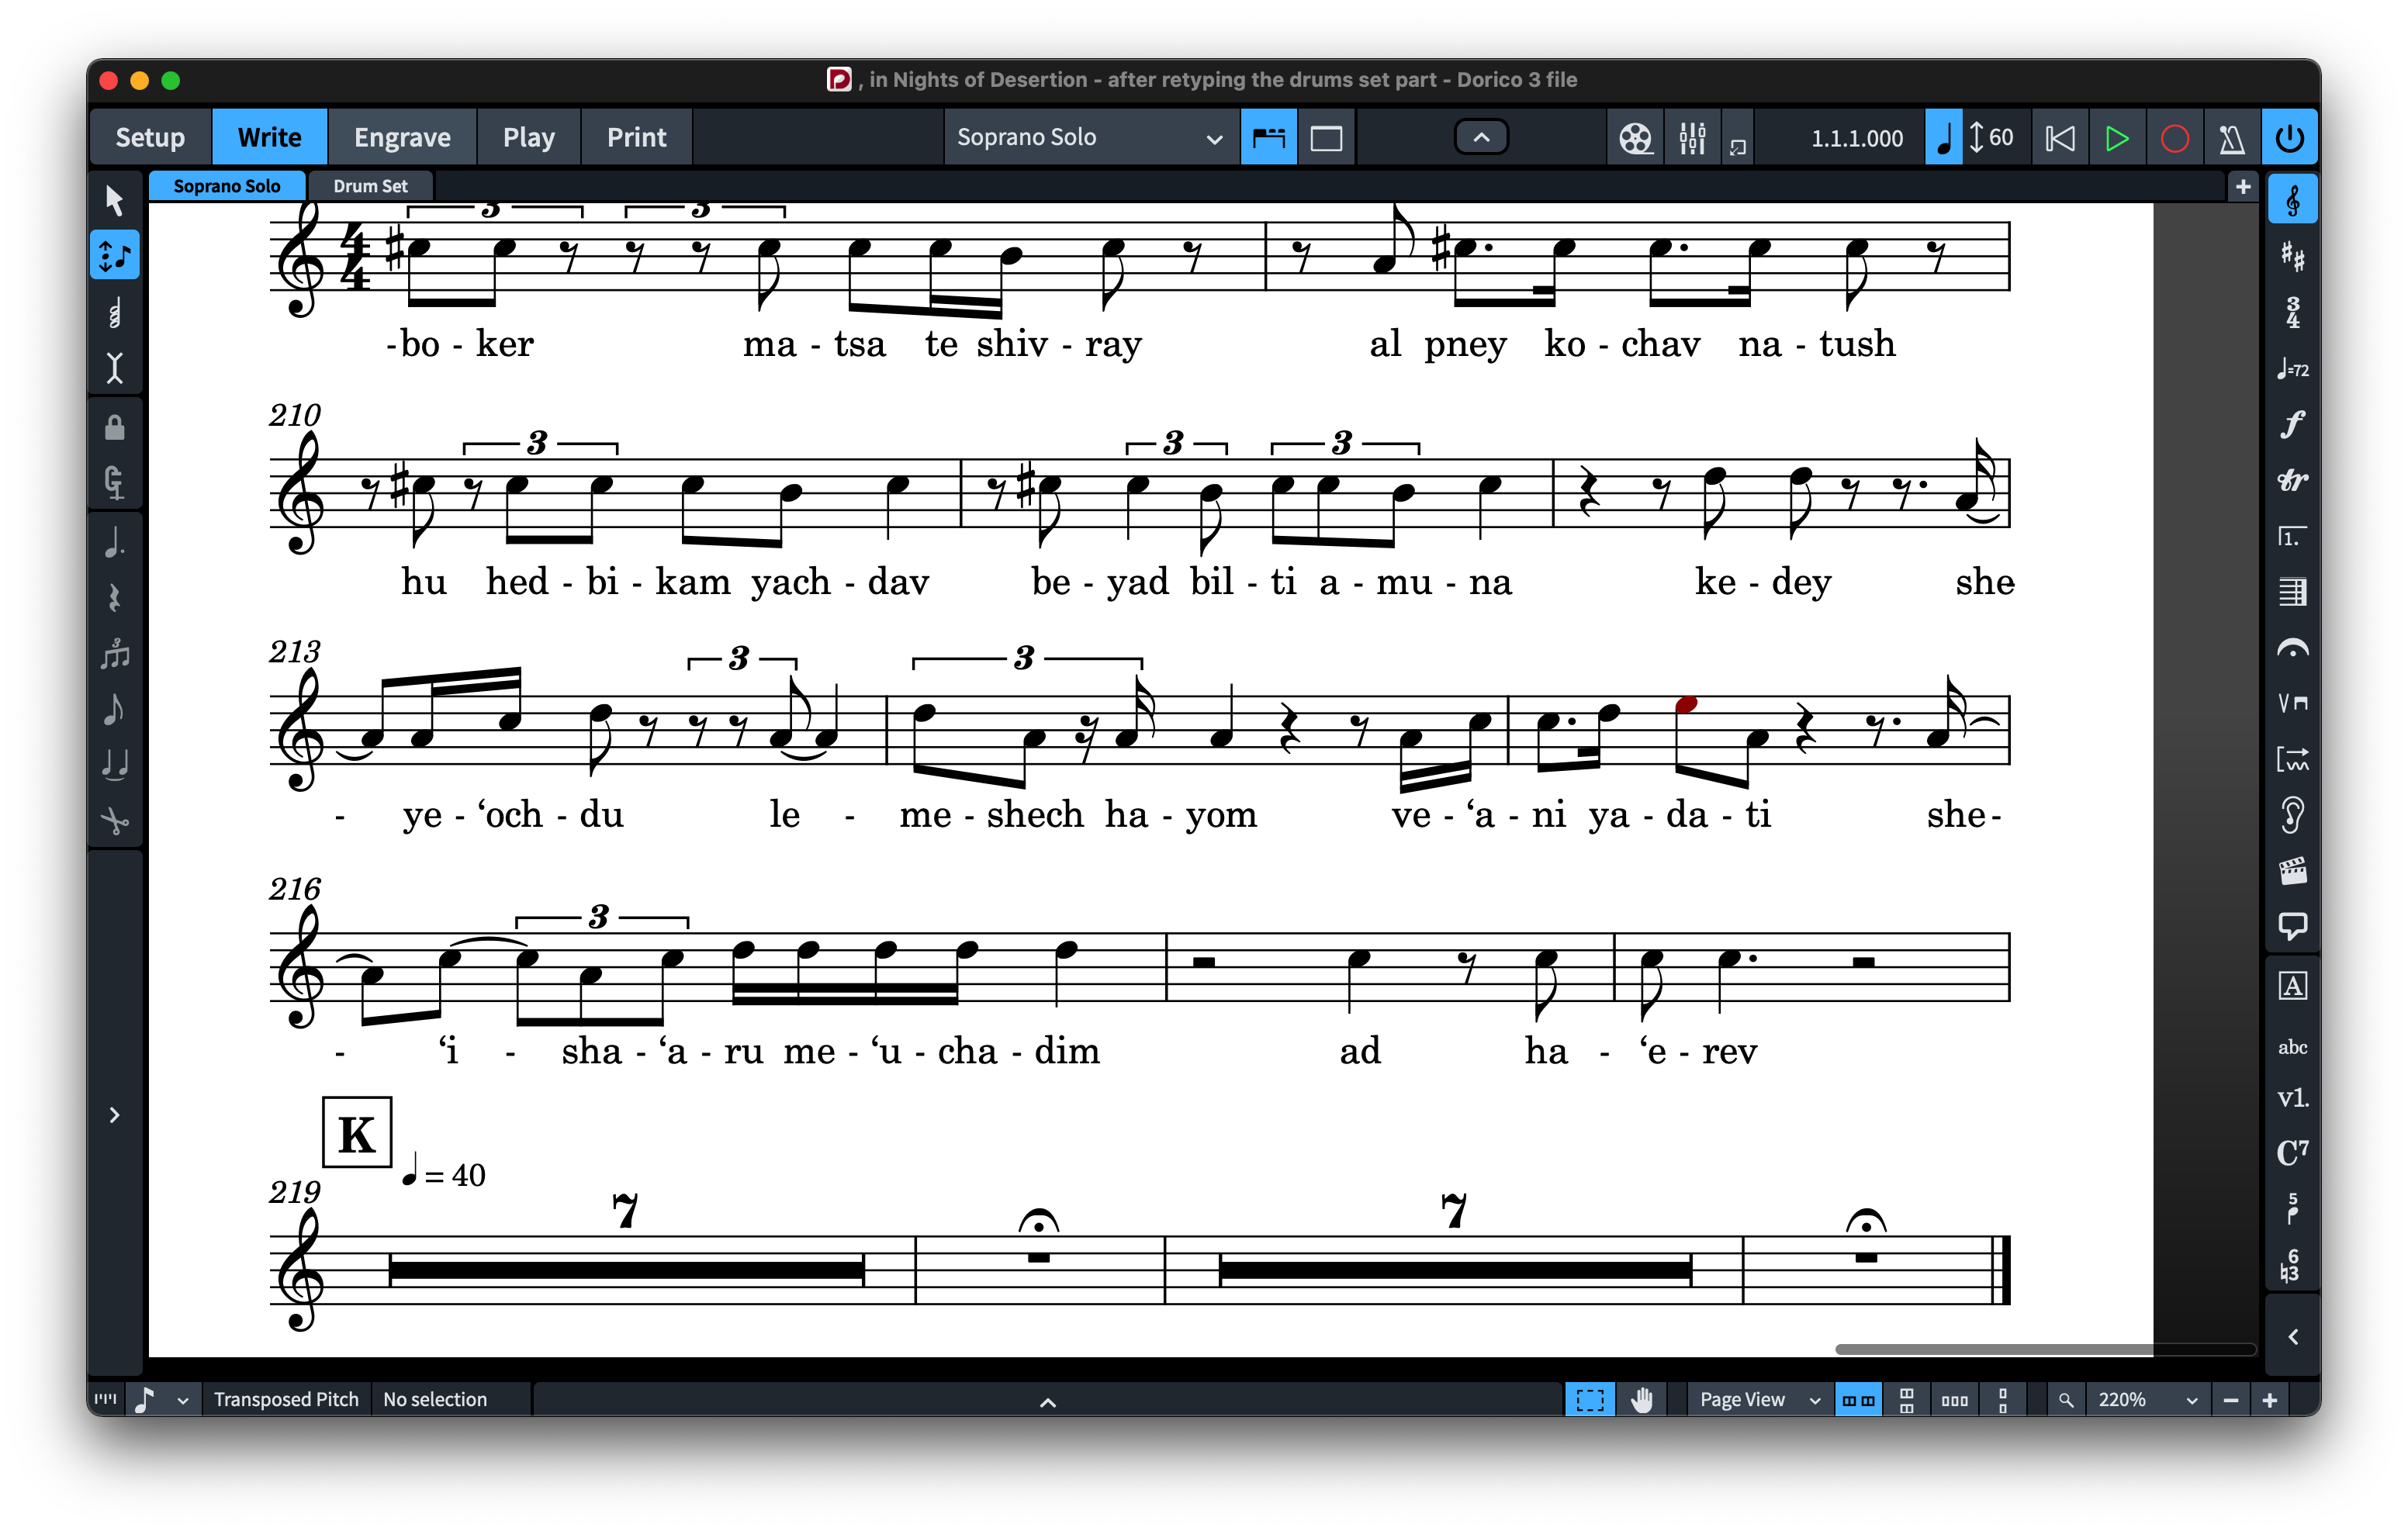Image resolution: width=2408 pixels, height=1531 pixels.
Task: Open Holds and Pauses panel
Action: point(2292,649)
